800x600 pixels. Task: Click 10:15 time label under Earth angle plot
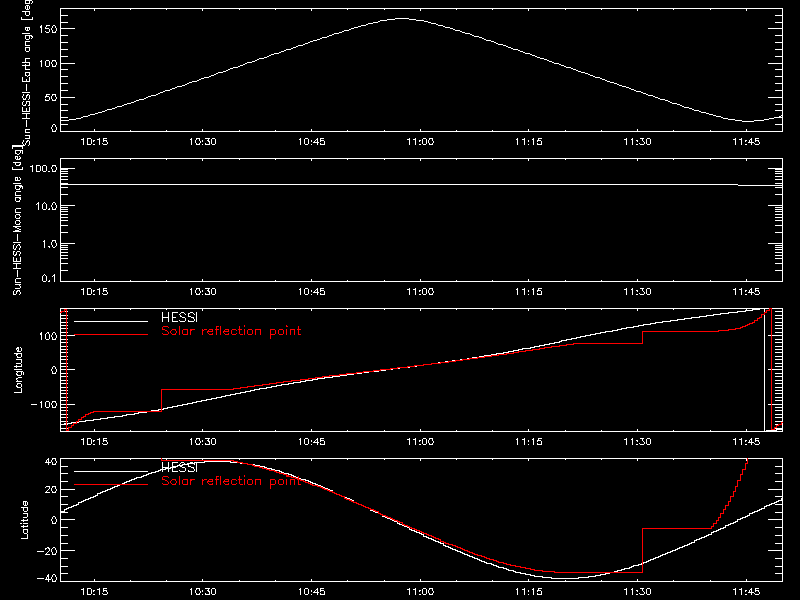[94, 141]
